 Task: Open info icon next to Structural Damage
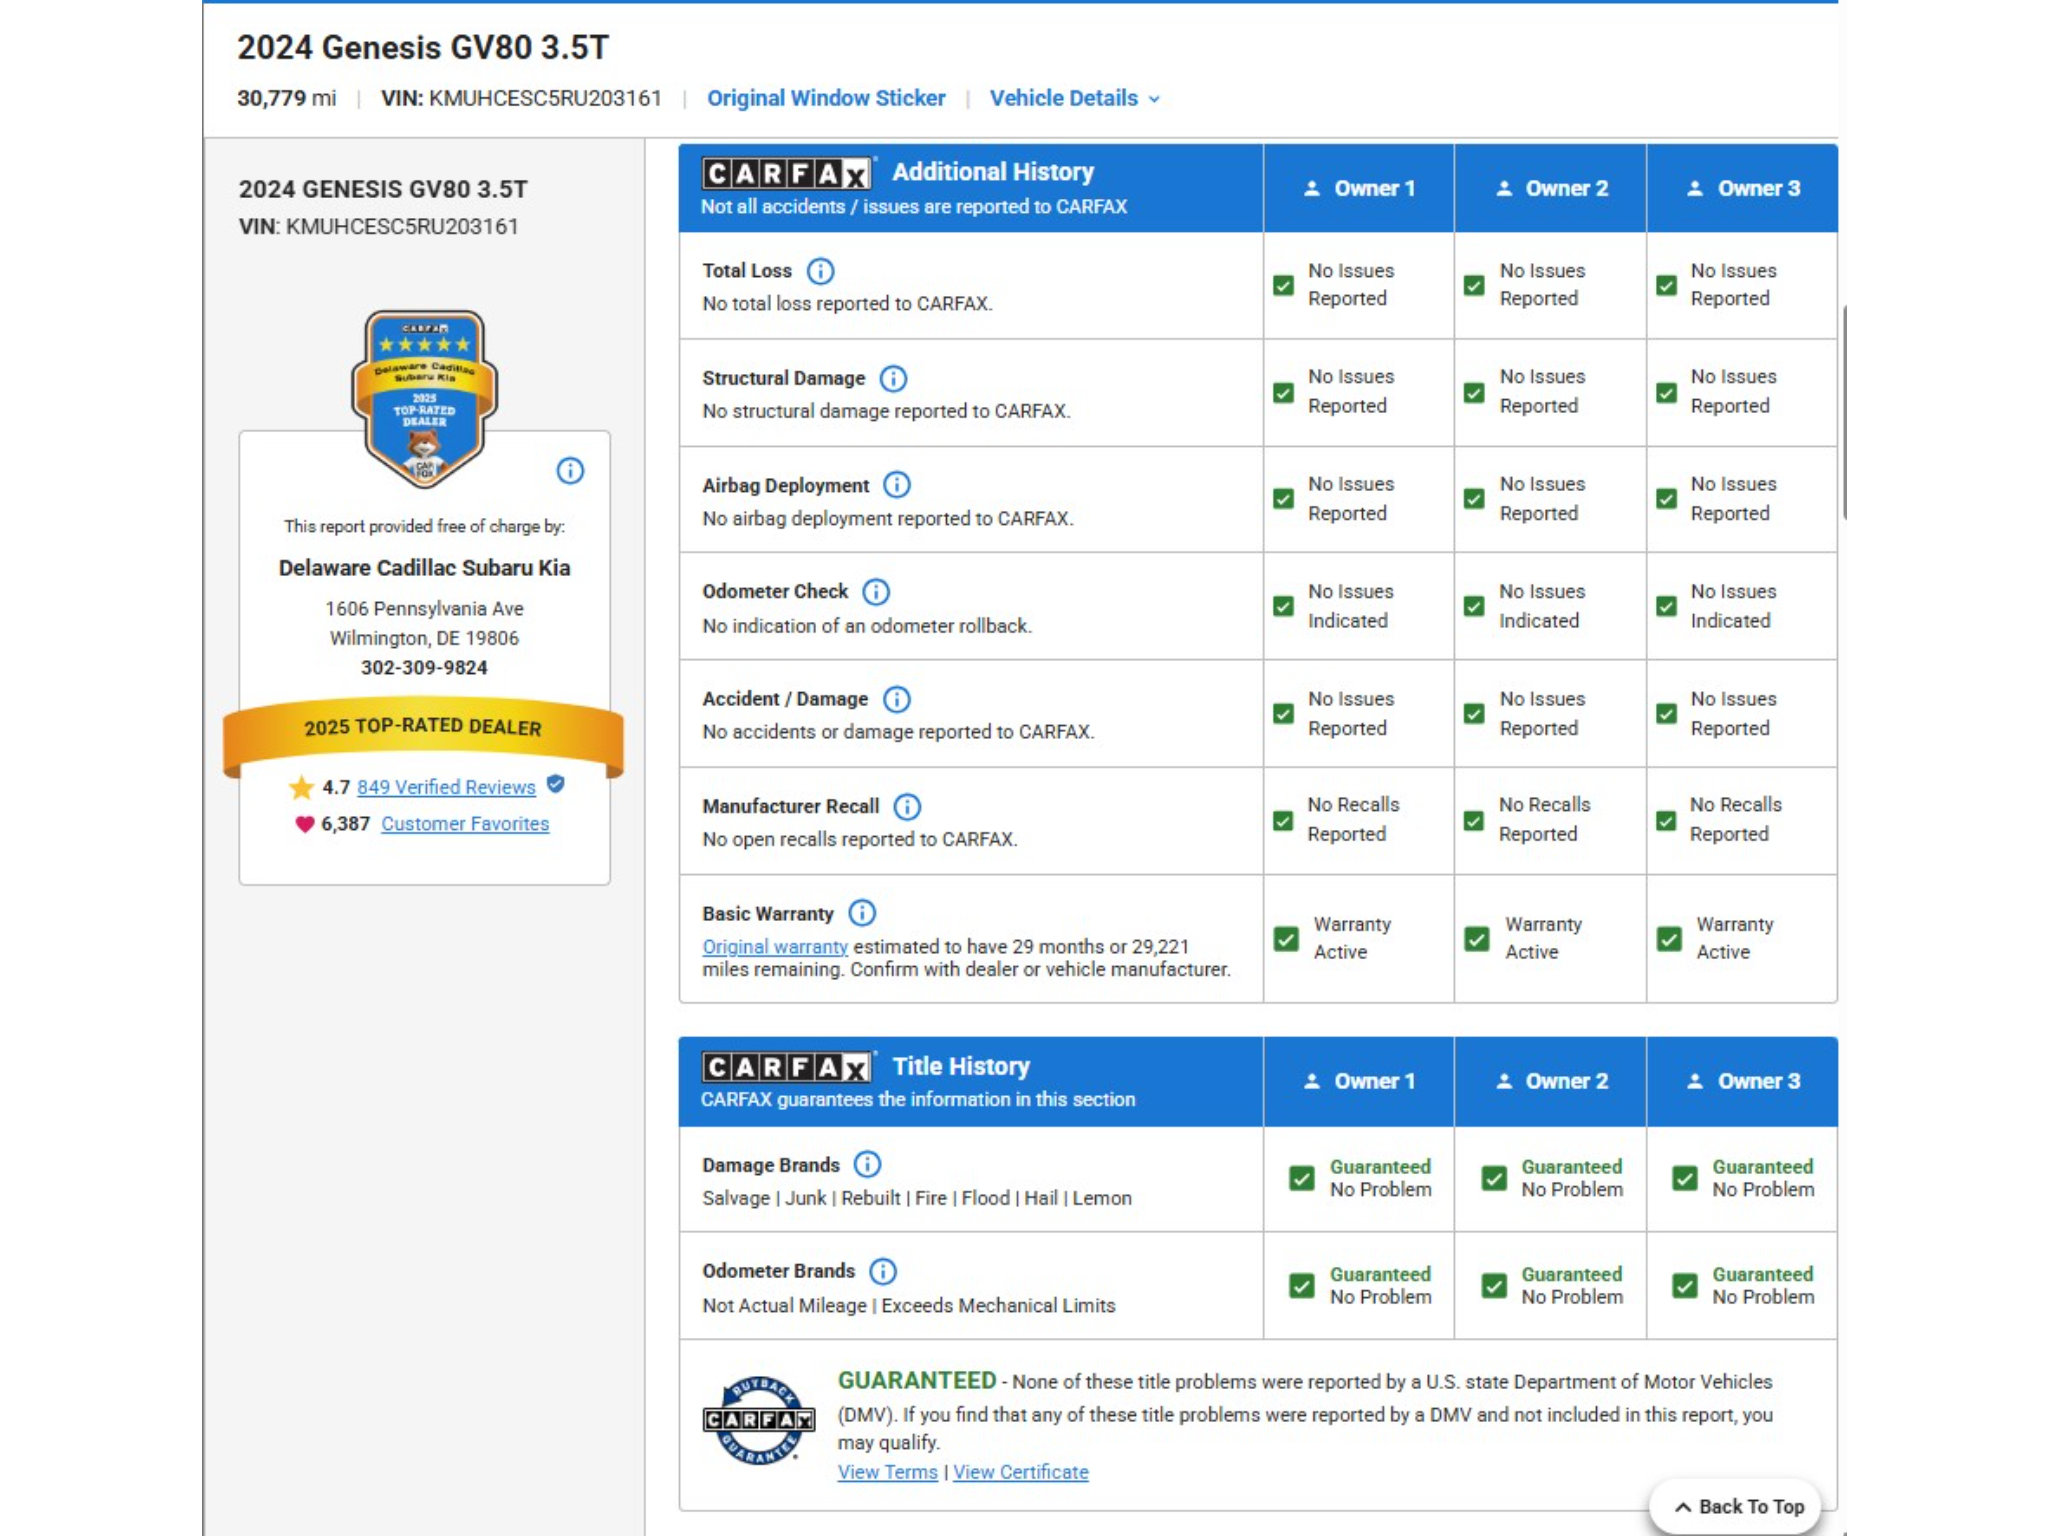(893, 379)
